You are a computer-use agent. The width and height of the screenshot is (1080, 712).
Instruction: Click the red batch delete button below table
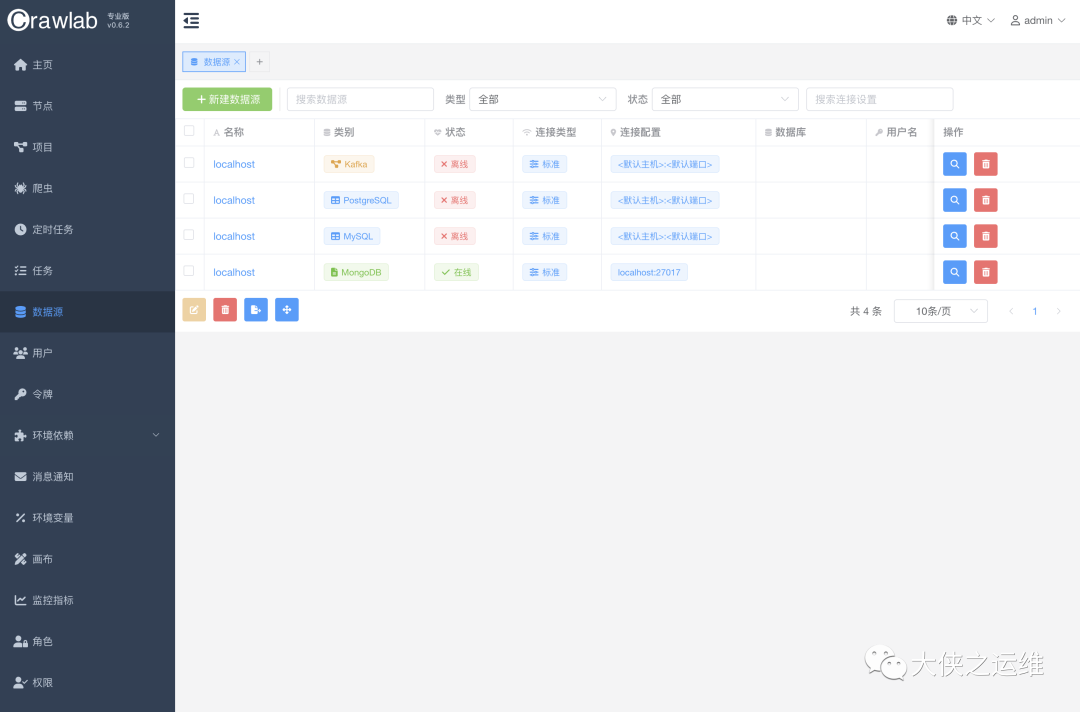coord(225,310)
